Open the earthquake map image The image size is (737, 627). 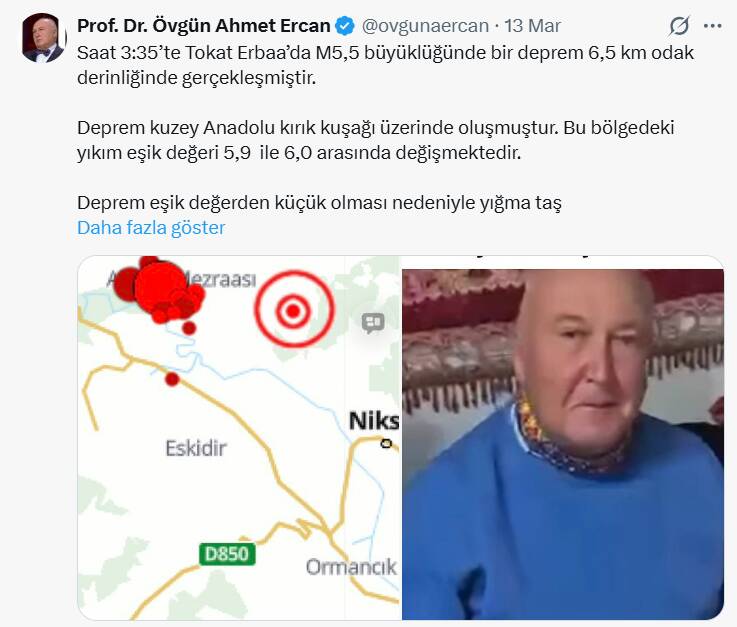239,438
